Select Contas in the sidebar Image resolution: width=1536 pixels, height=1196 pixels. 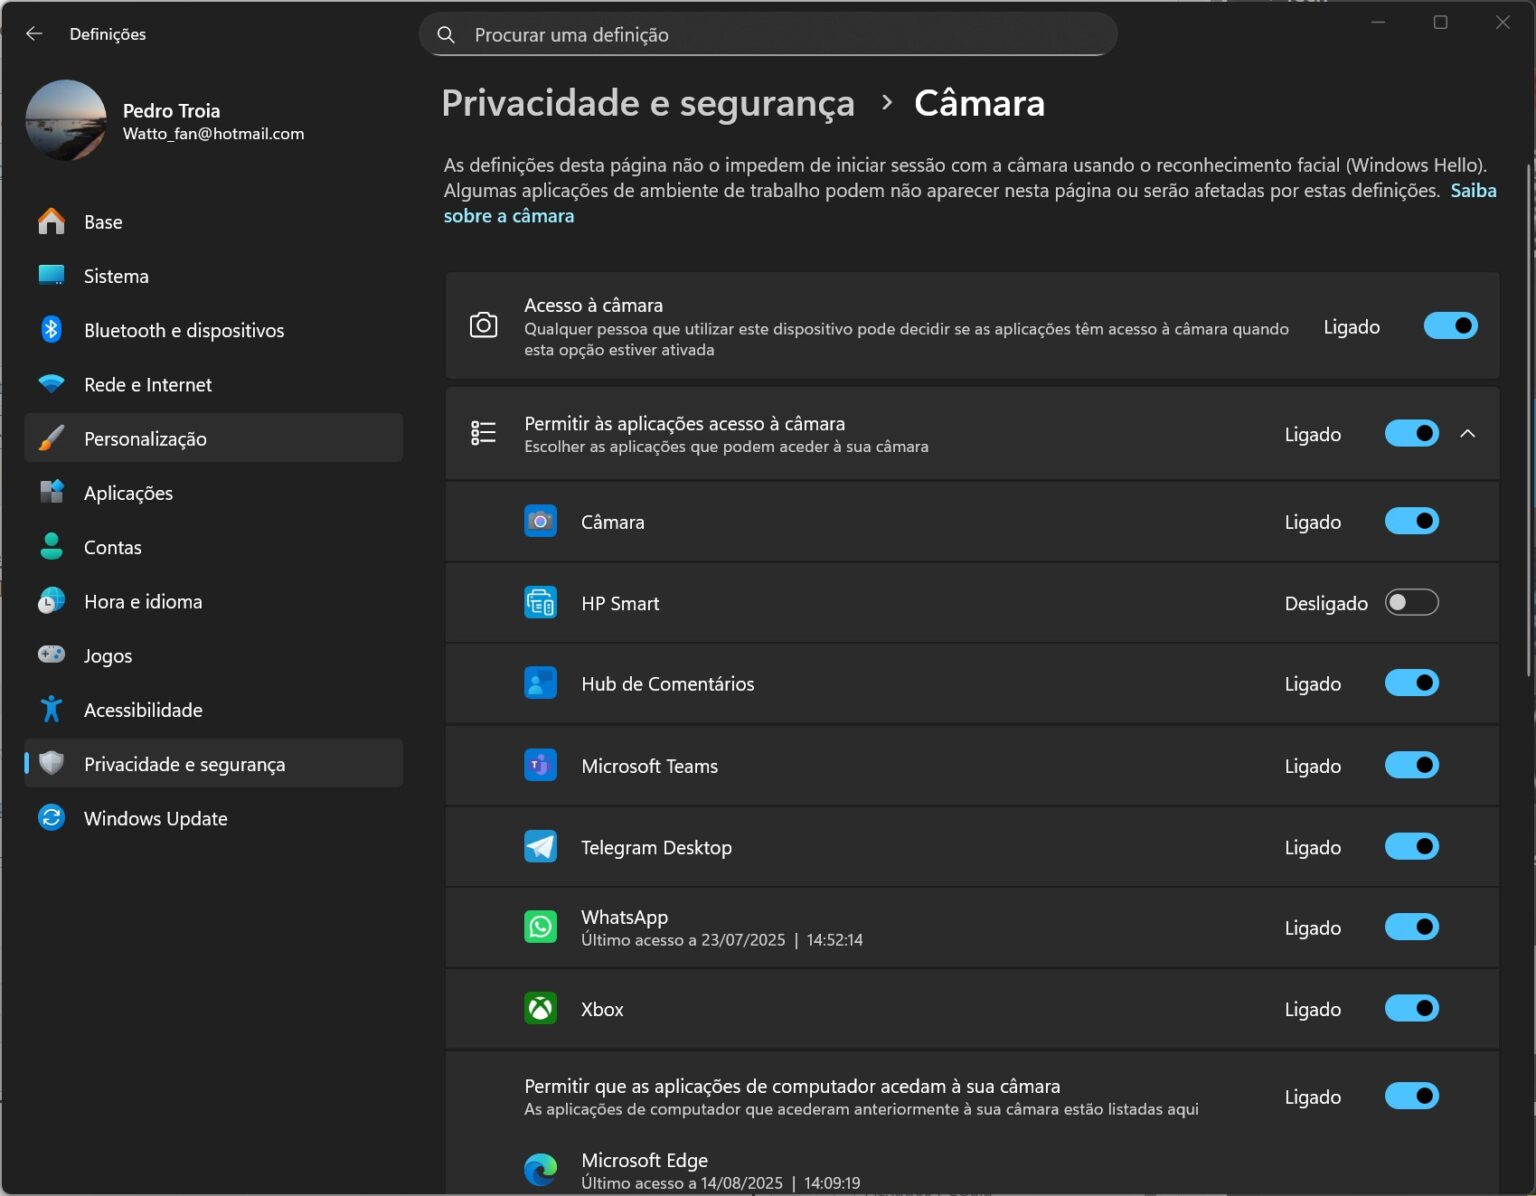[x=214, y=547]
